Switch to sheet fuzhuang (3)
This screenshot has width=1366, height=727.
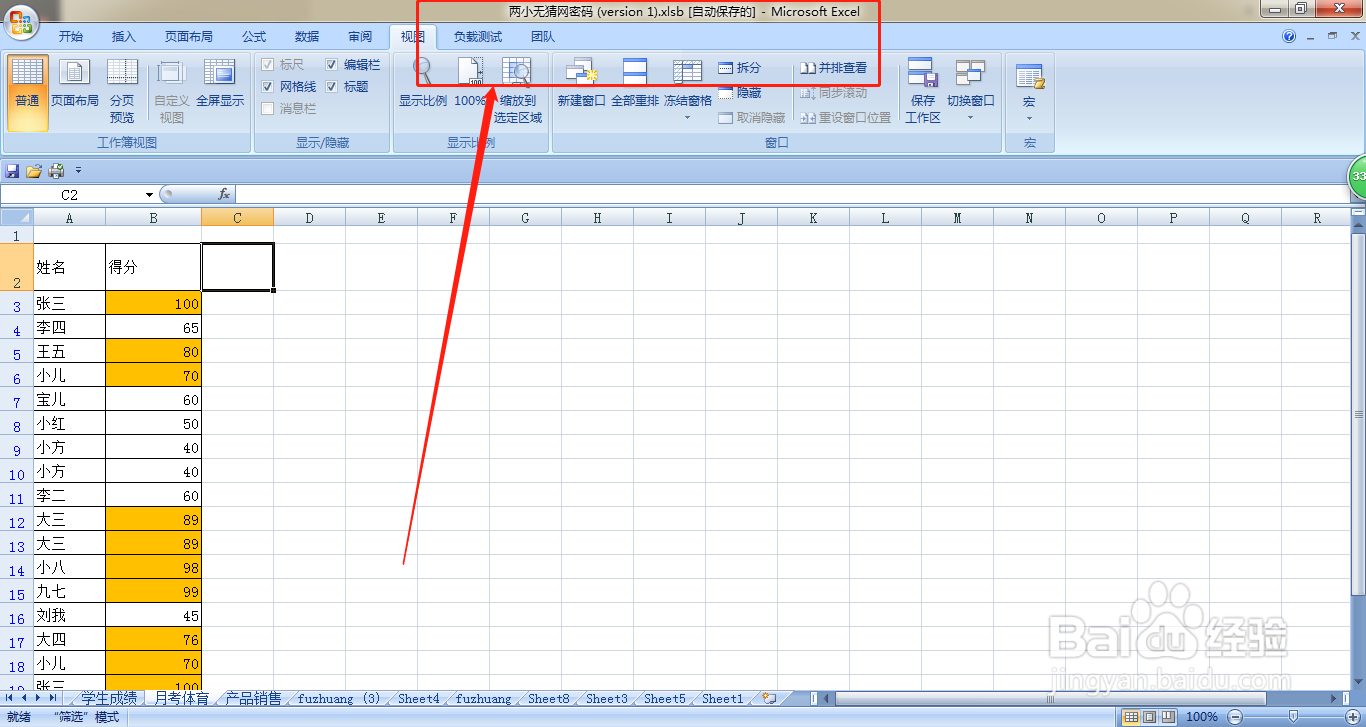pos(339,699)
